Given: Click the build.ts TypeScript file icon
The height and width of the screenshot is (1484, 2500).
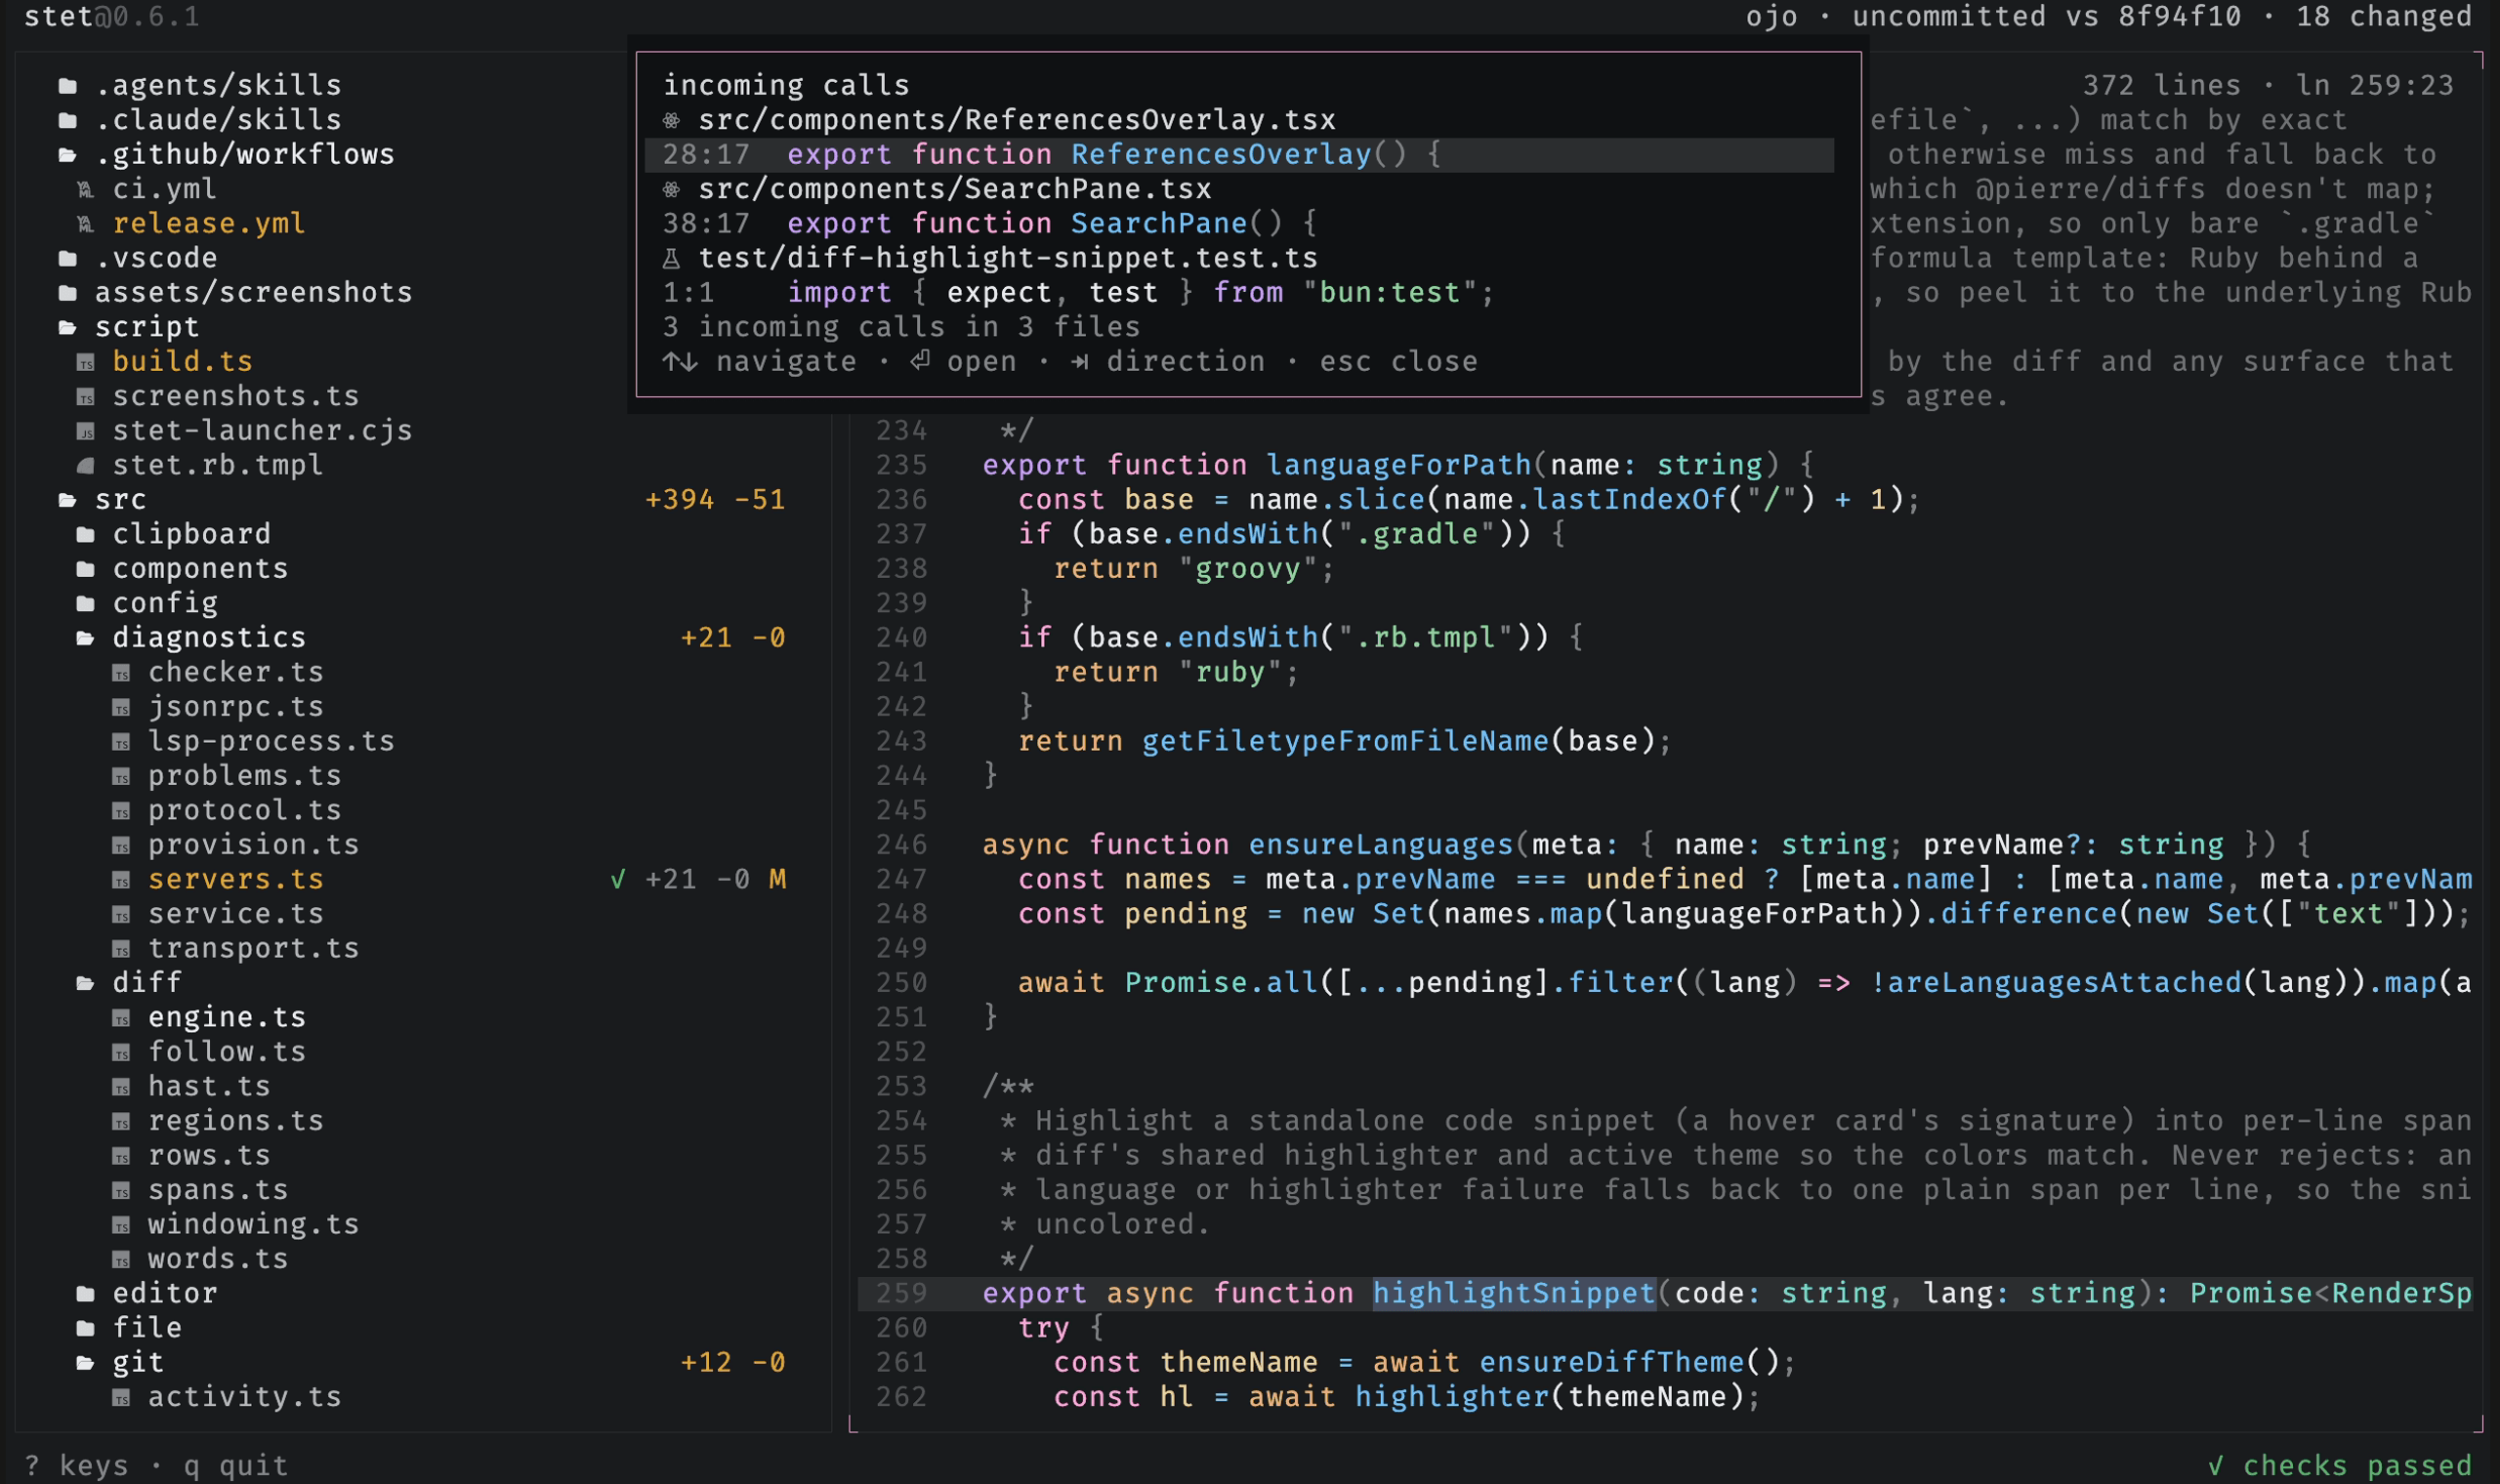Looking at the screenshot, I should click(86, 362).
